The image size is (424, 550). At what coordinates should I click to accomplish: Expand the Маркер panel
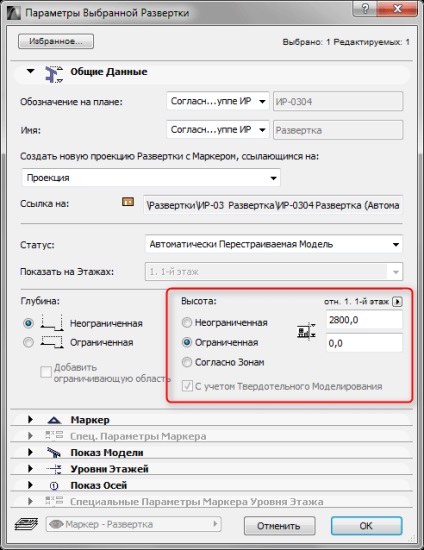31,420
